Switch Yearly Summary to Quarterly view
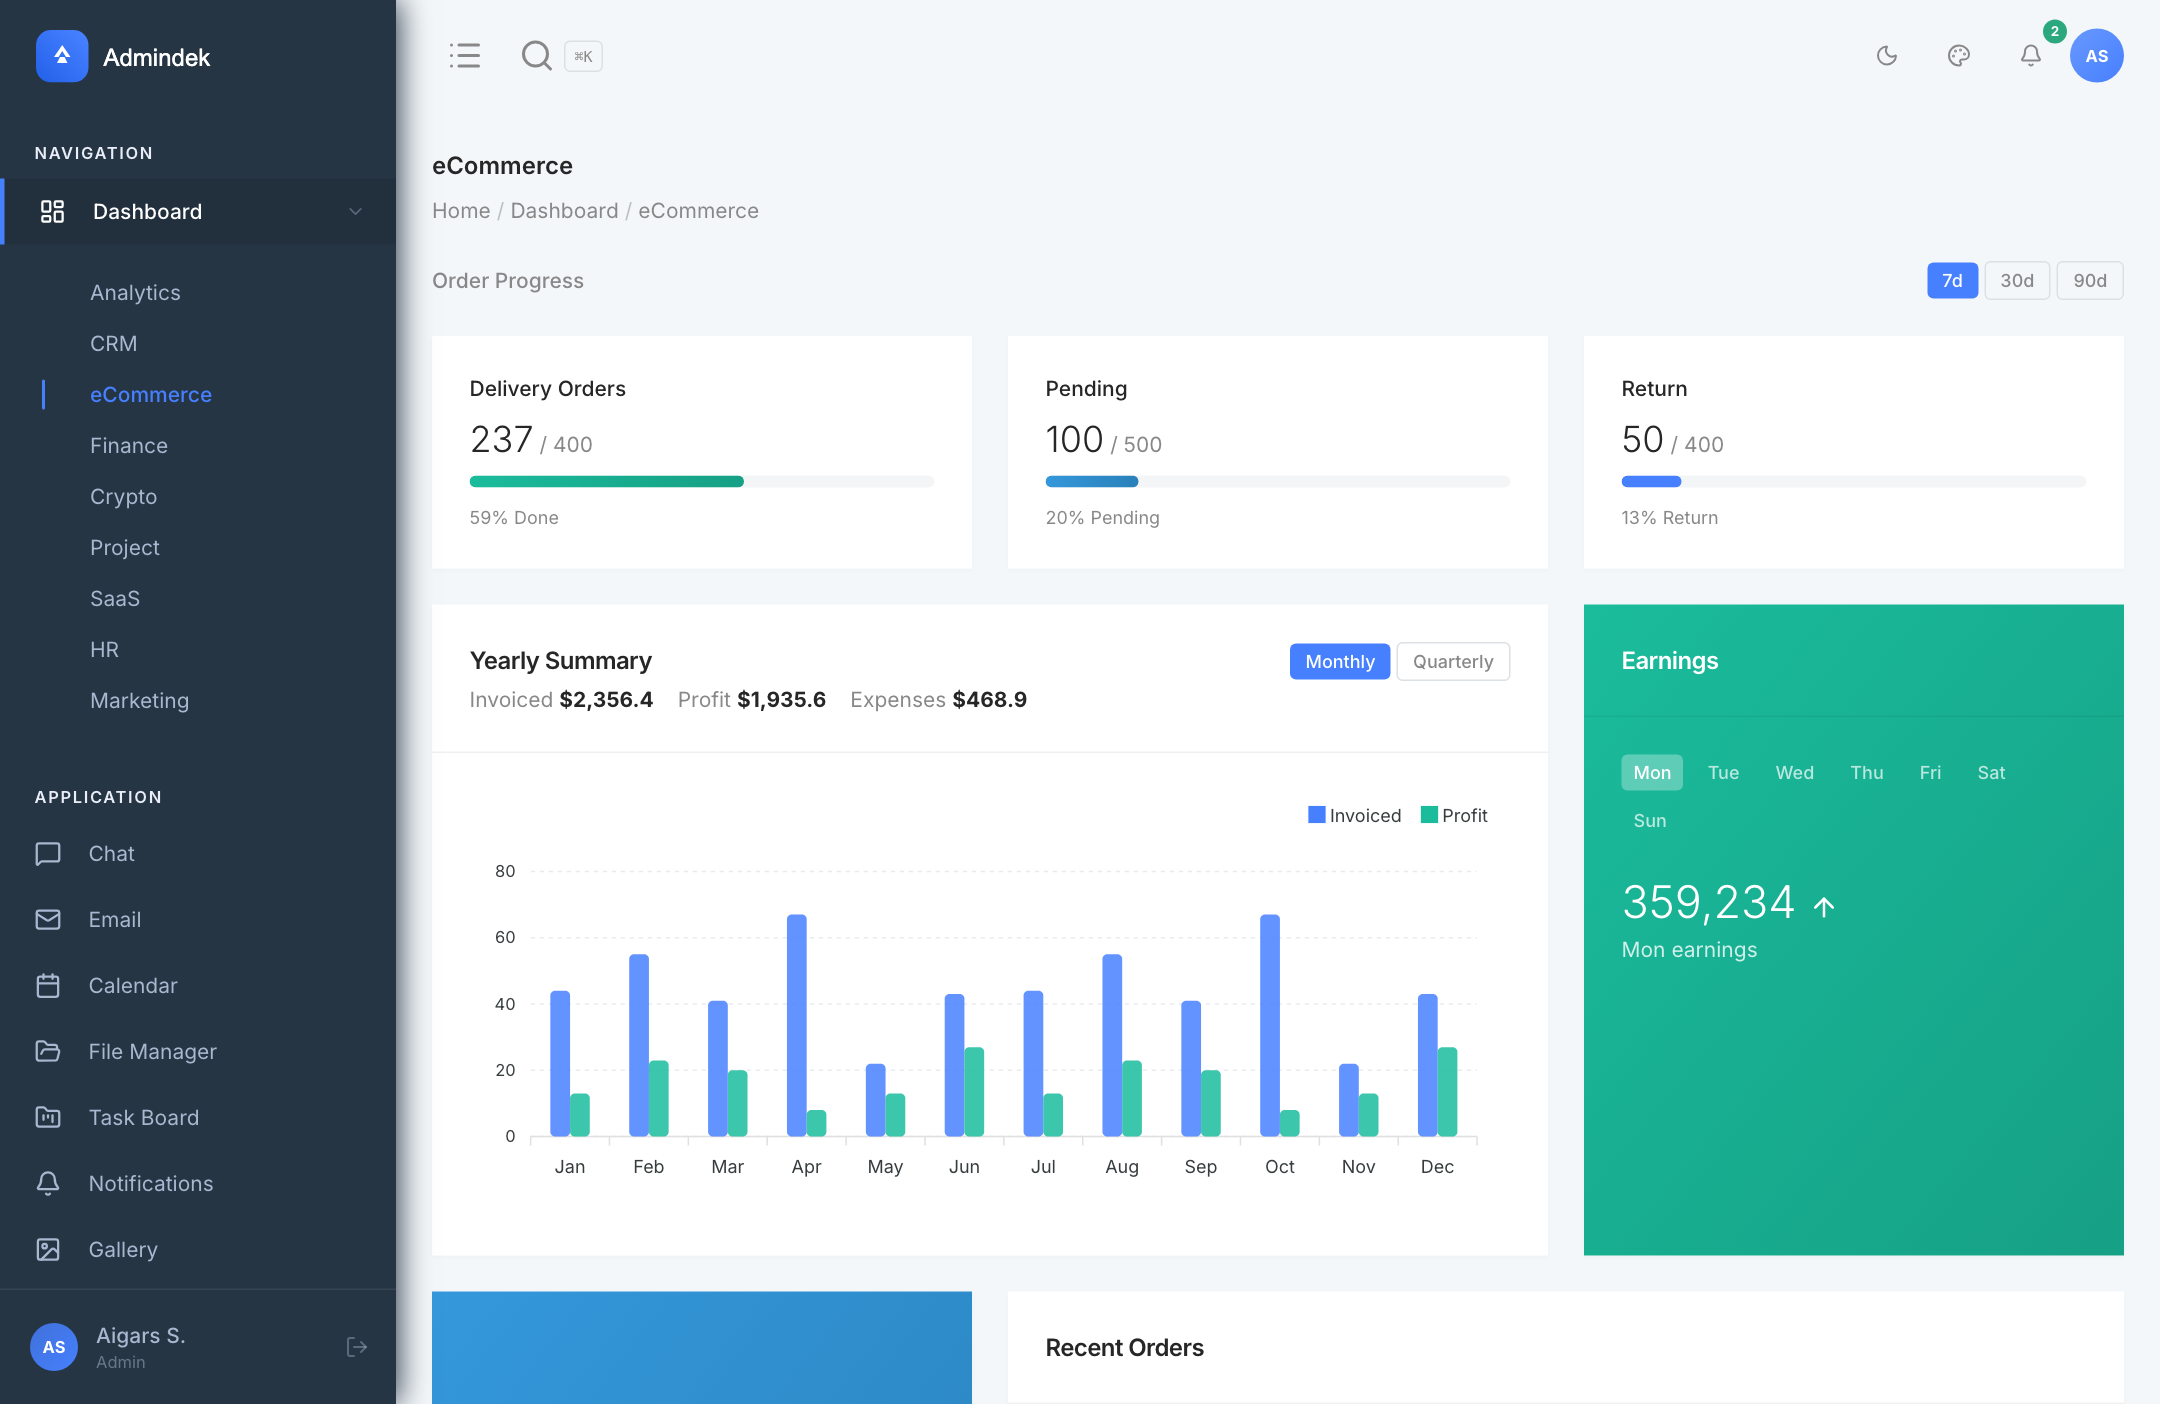Screen dimensions: 2160x1404 [1453, 661]
